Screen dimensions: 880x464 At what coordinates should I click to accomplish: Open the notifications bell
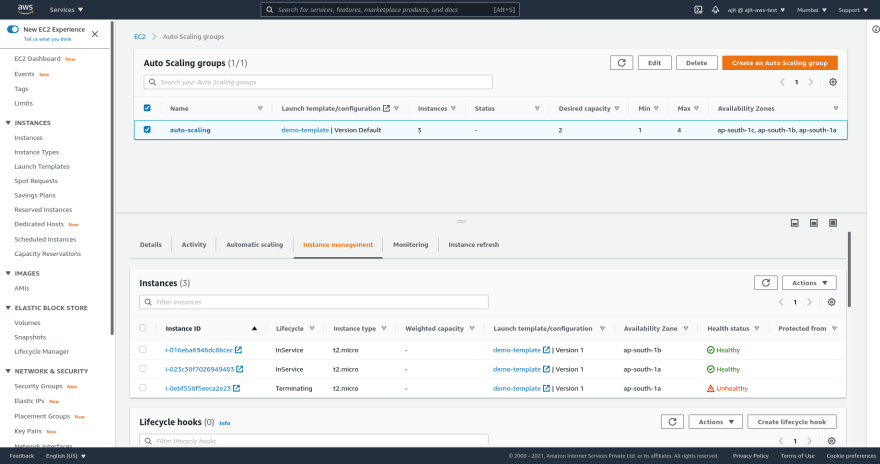point(716,10)
